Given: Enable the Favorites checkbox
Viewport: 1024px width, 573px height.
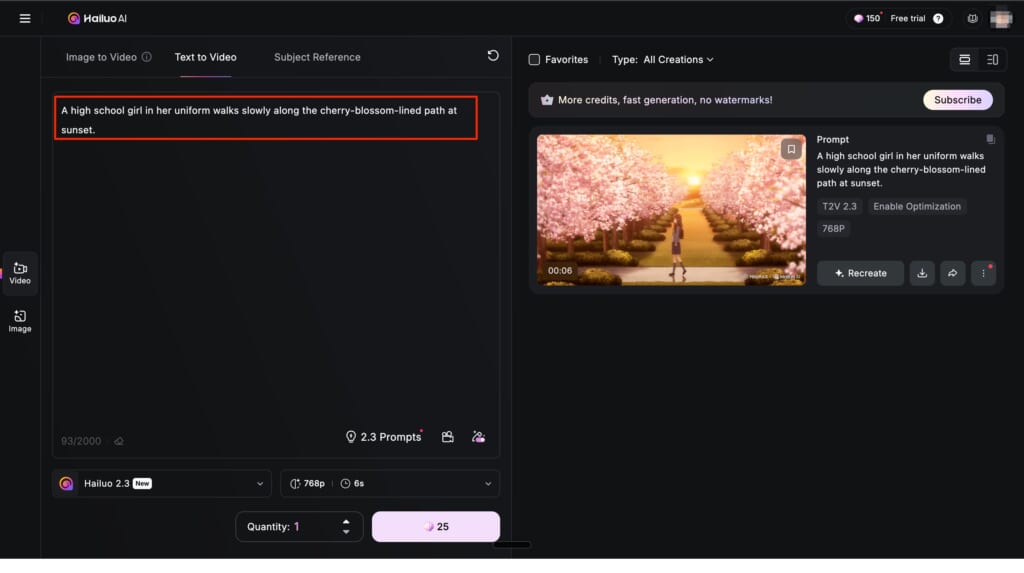Looking at the screenshot, I should pyautogui.click(x=534, y=59).
